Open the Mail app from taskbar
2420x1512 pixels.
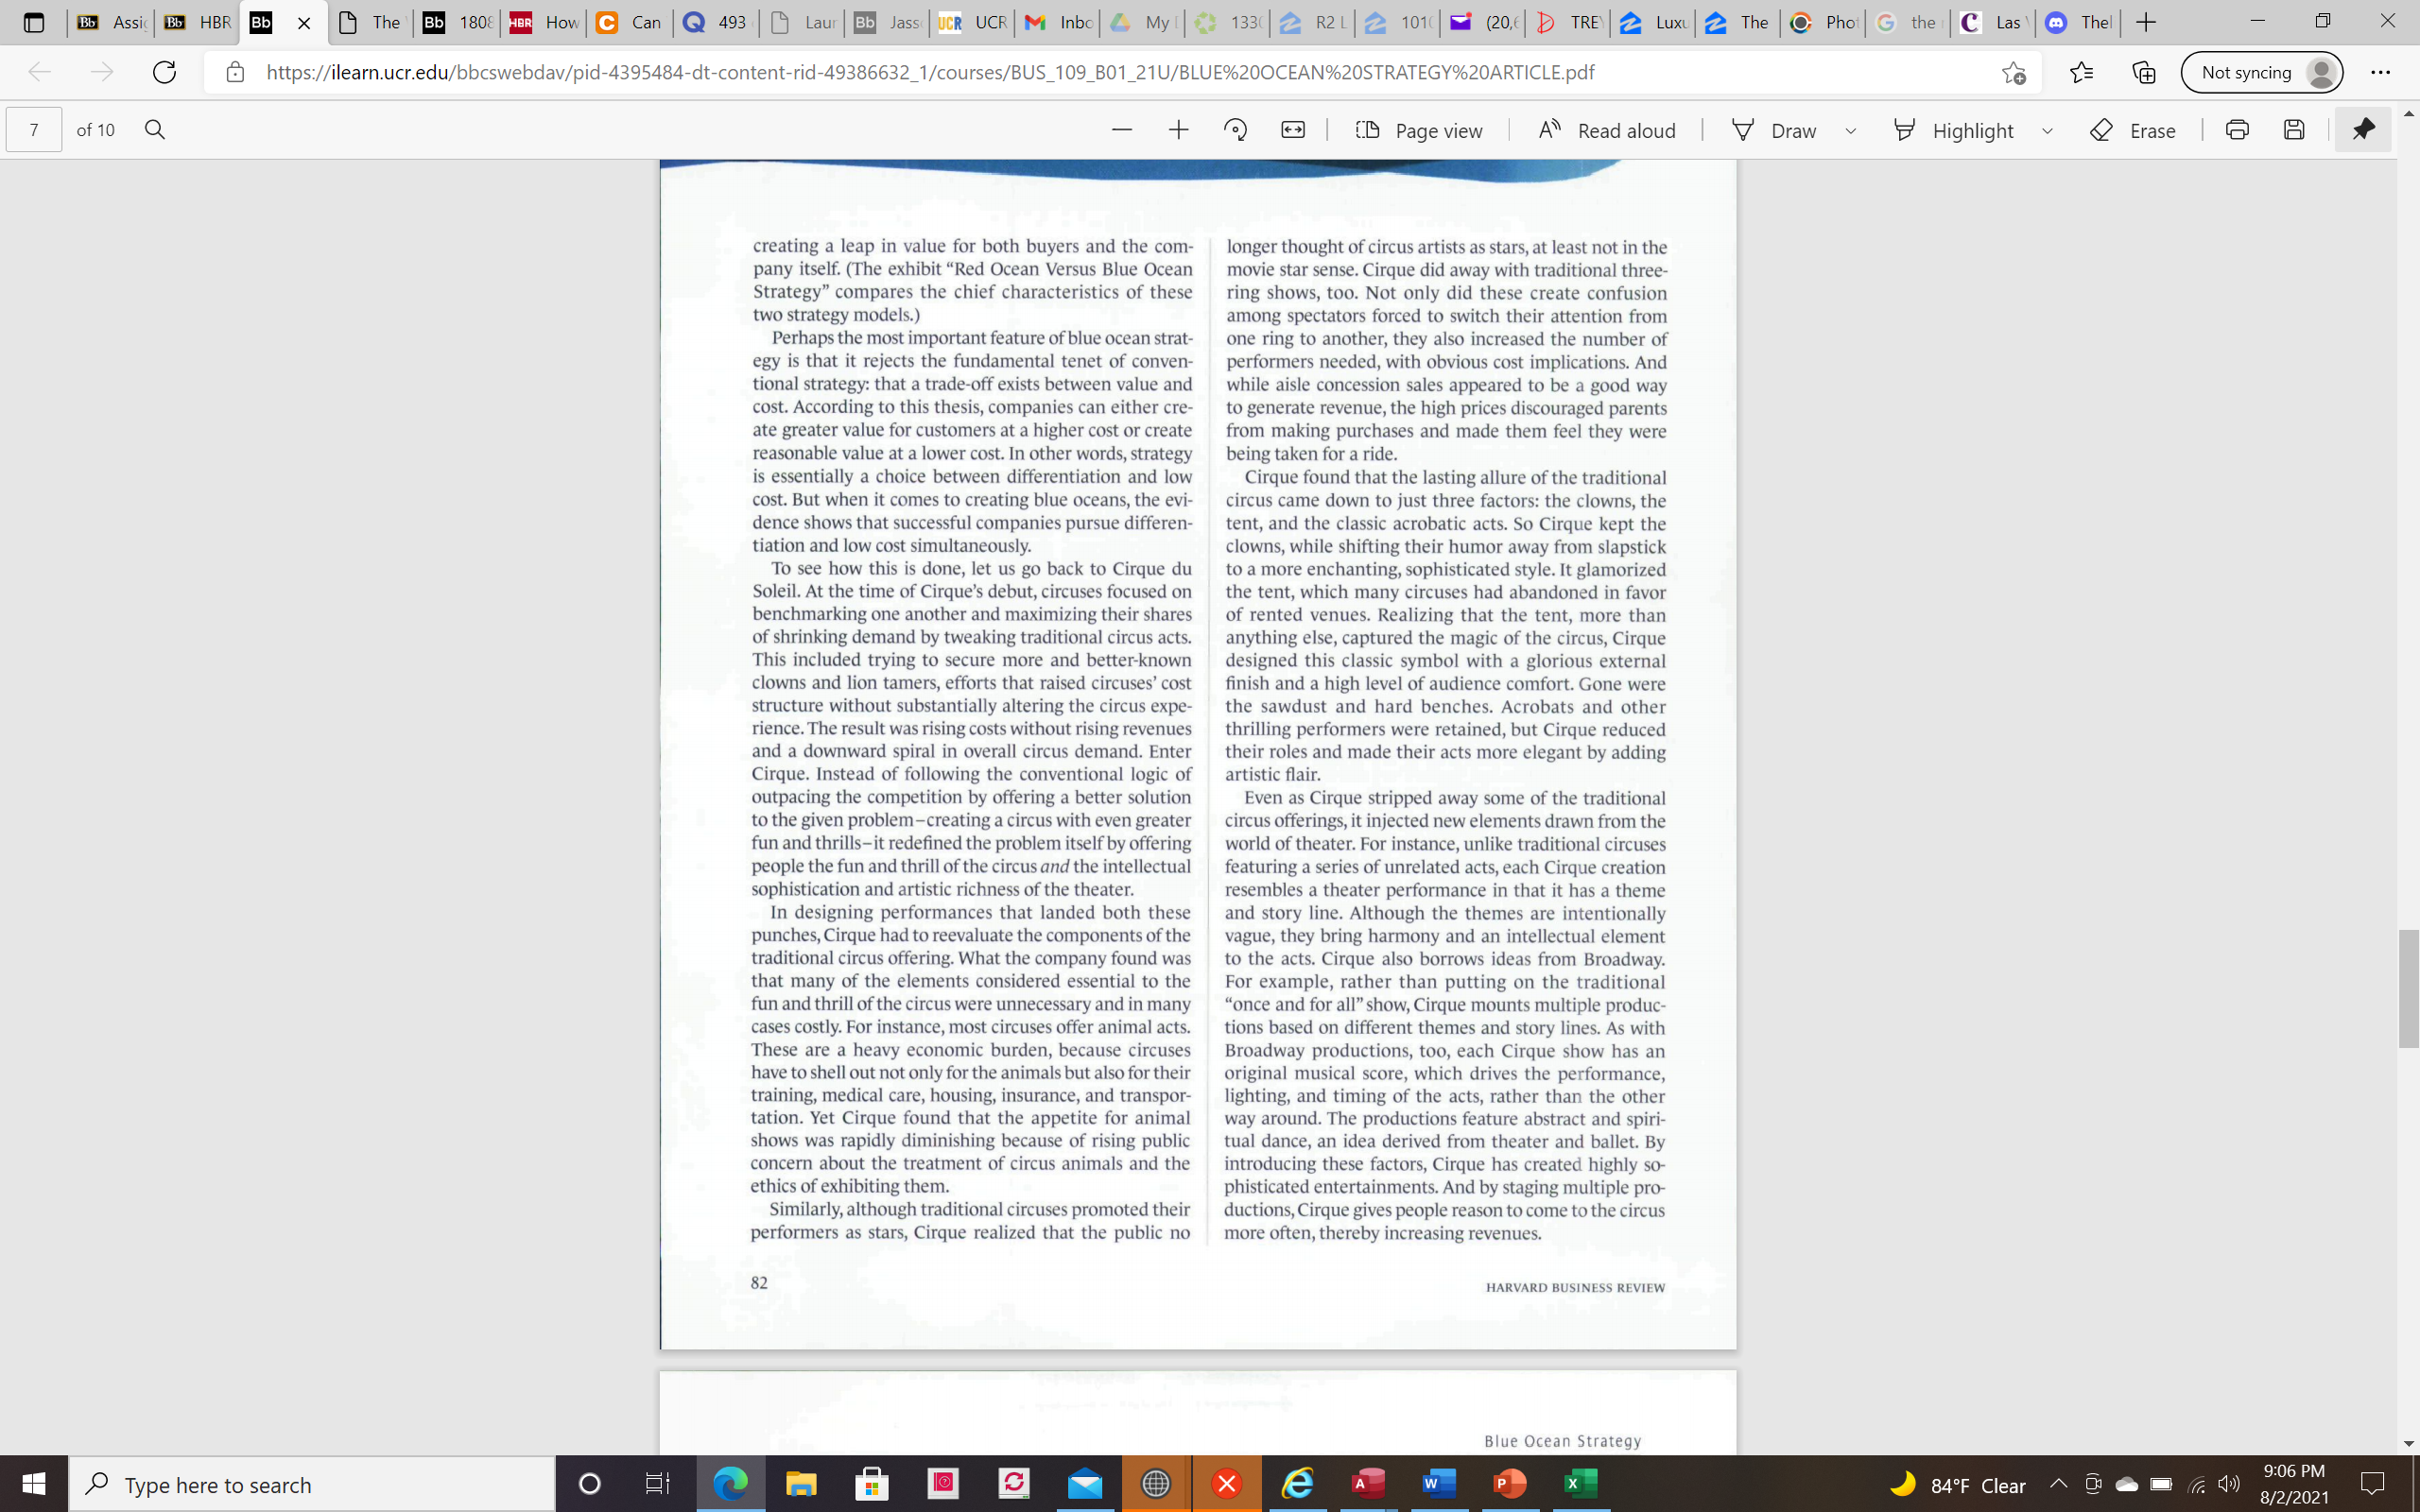pos(1084,1484)
